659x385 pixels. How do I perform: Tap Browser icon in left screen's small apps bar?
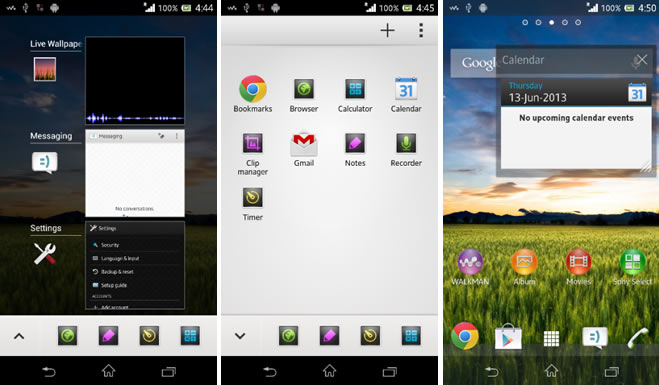pyautogui.click(x=67, y=336)
